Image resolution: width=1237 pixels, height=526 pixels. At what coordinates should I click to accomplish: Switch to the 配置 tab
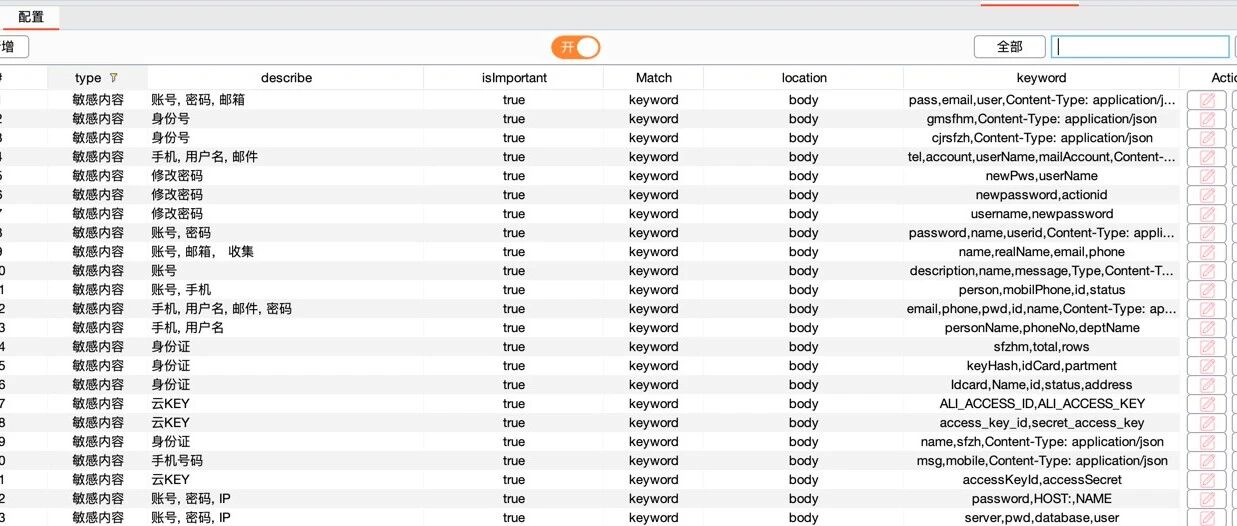tap(31, 17)
